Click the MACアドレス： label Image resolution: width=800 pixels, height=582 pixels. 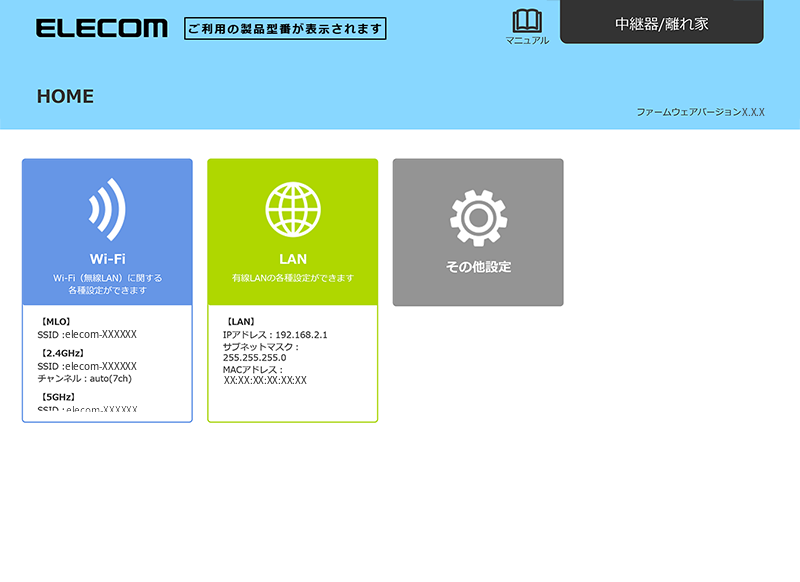tap(253, 369)
